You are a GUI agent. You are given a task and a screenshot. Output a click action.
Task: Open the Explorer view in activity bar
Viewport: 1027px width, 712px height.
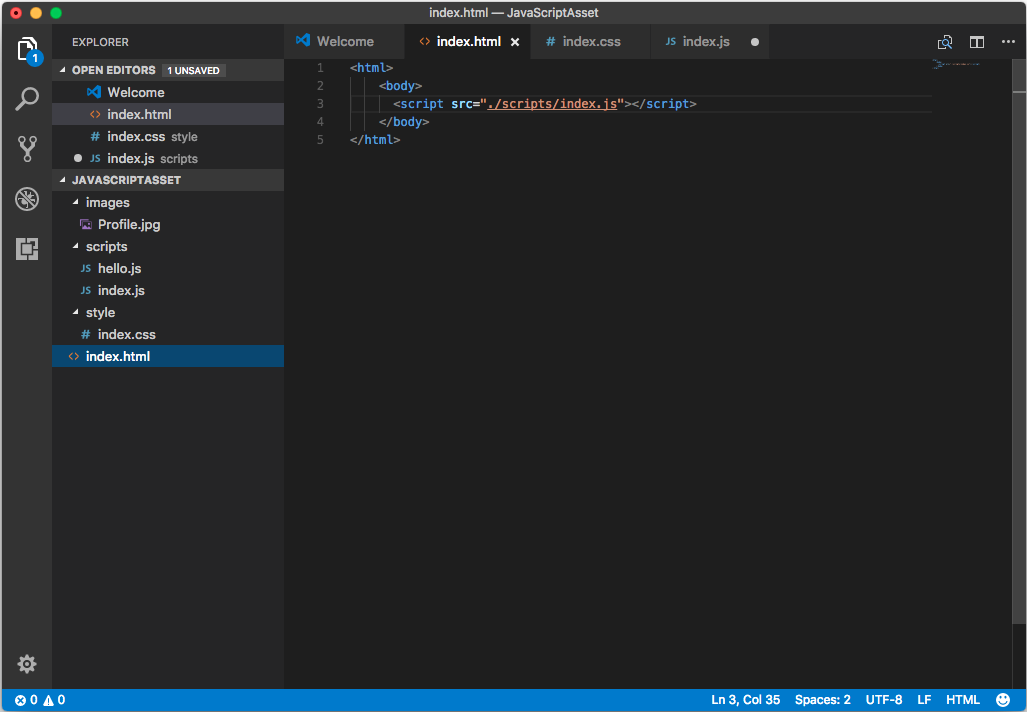click(28, 50)
